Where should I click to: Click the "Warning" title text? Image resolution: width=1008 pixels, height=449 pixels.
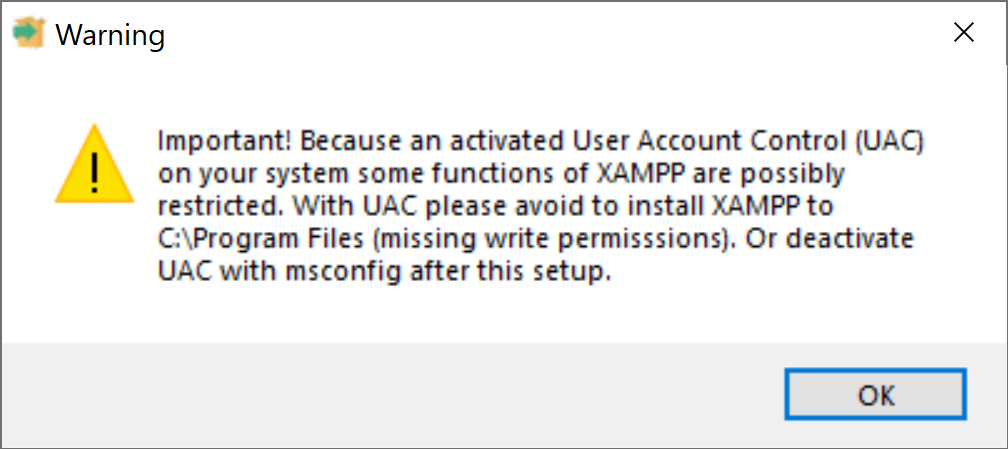(110, 35)
